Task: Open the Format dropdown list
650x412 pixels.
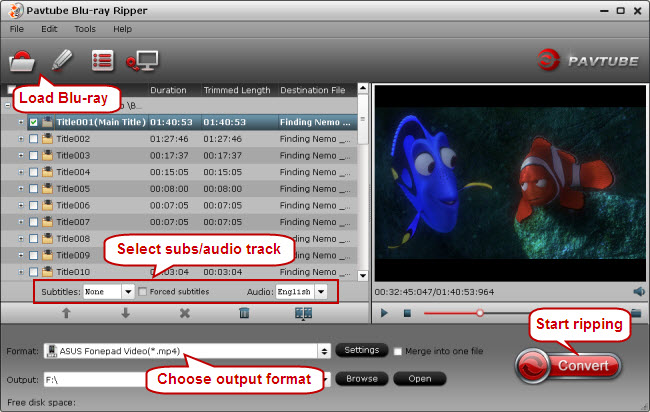Action: 324,351
